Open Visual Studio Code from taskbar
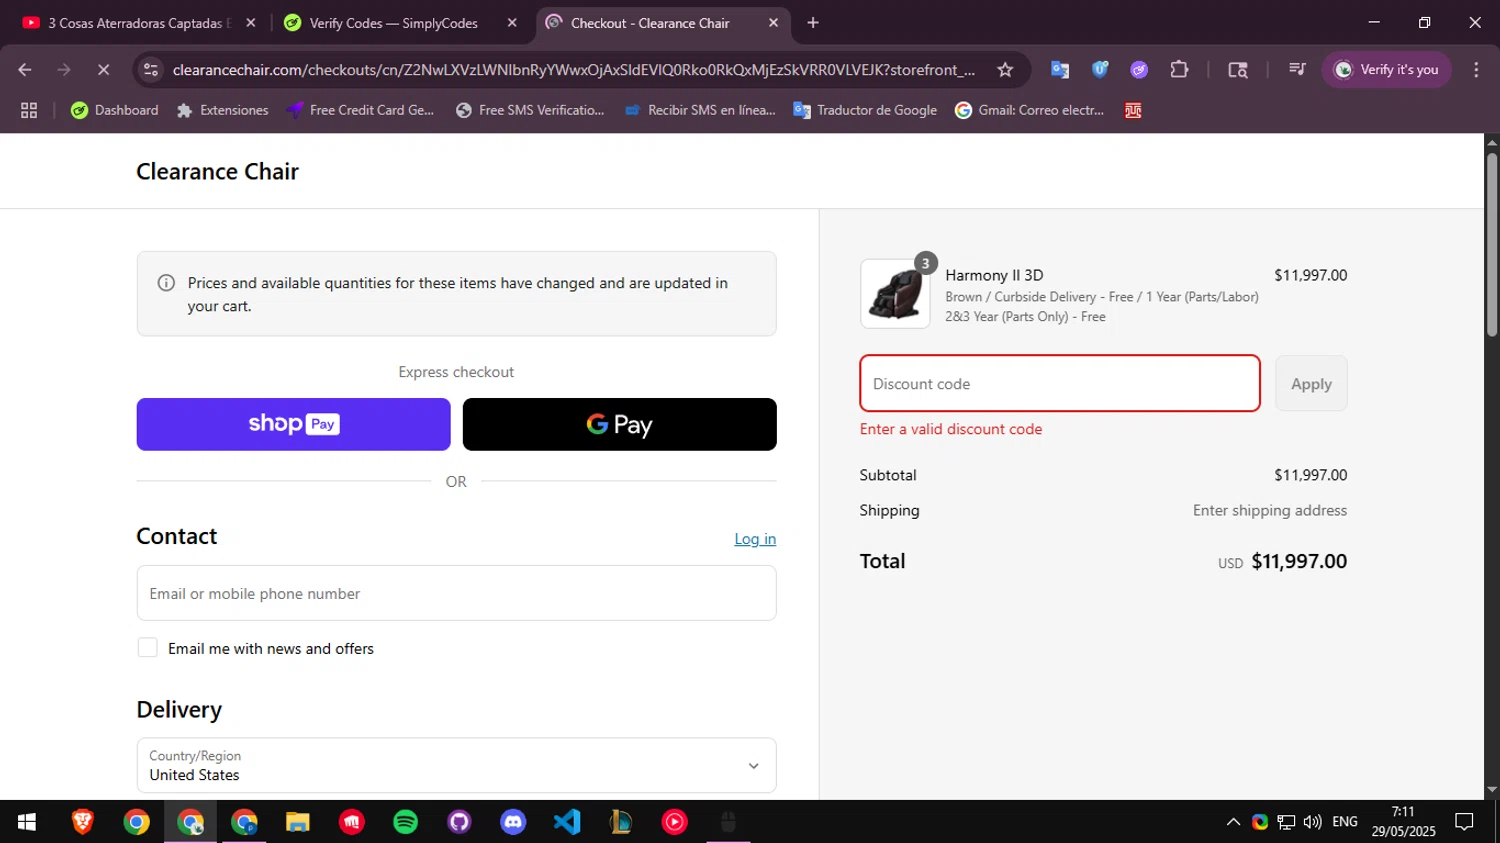Screen dimensions: 1500x843 pos(567,822)
